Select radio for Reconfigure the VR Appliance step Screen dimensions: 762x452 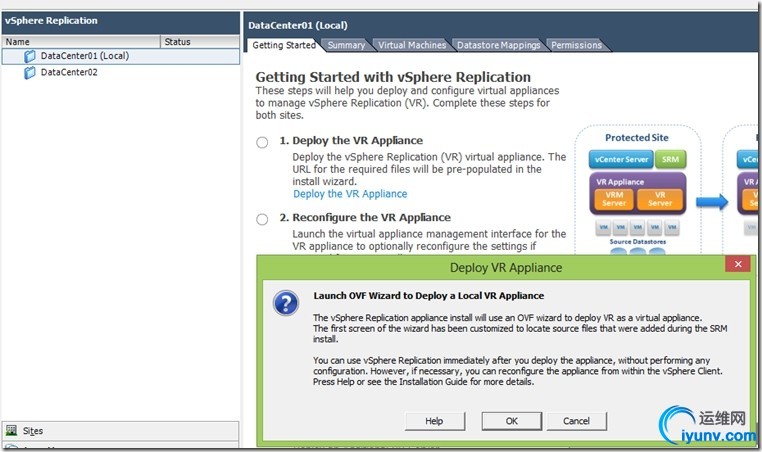pyautogui.click(x=262, y=219)
